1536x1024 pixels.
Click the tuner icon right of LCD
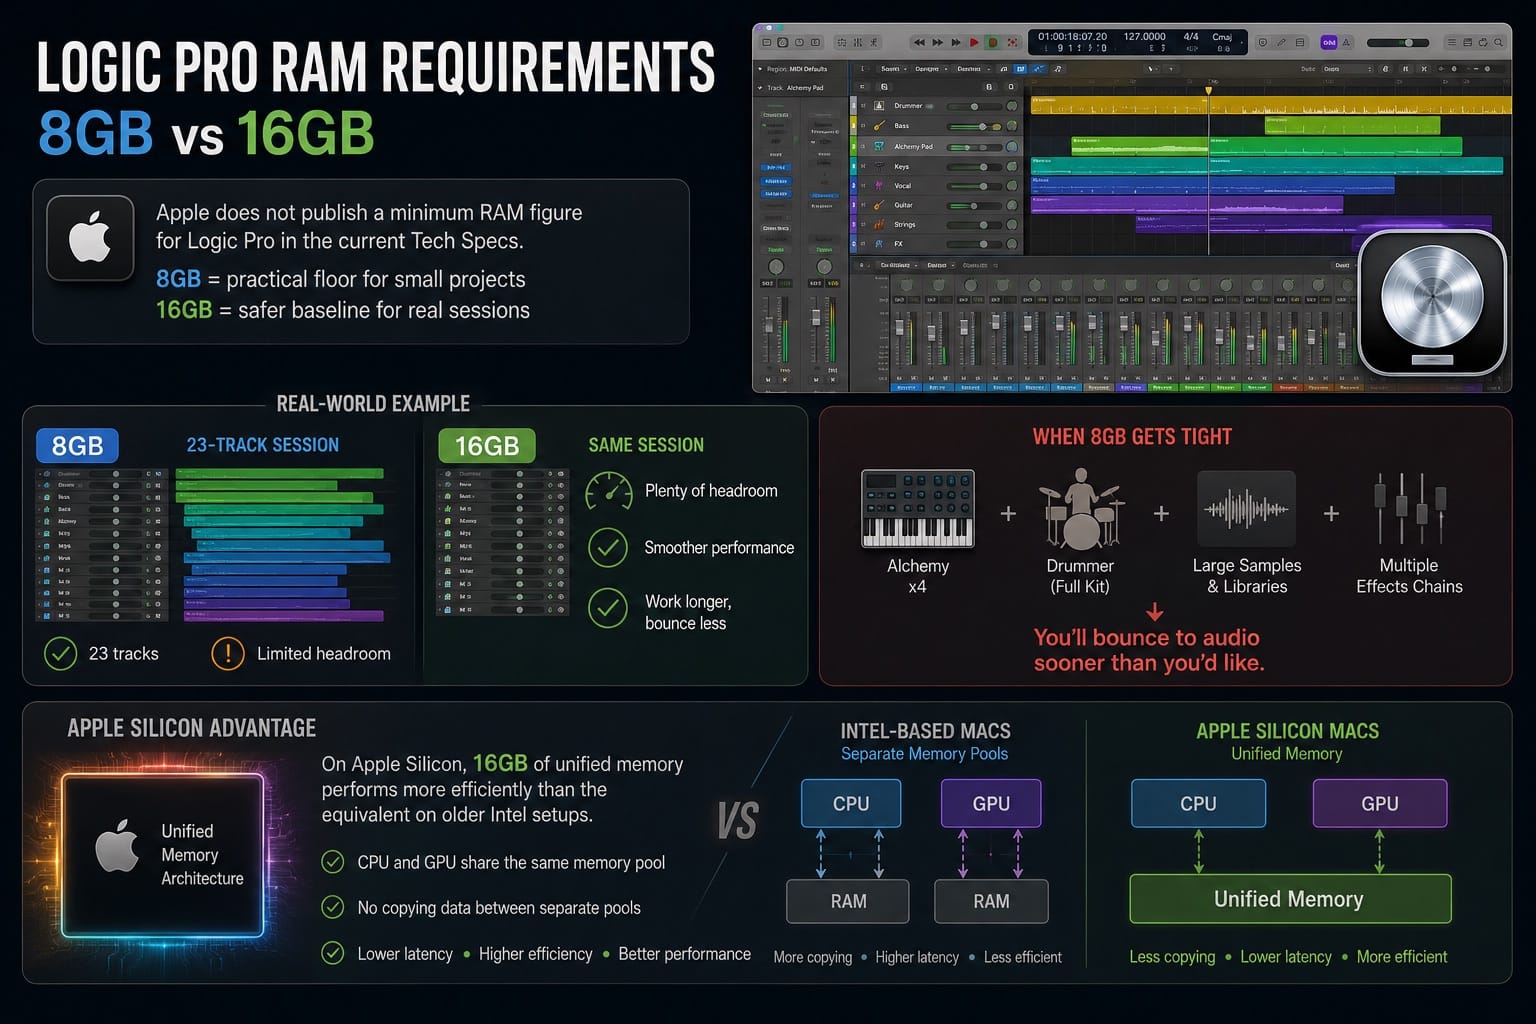(1263, 42)
